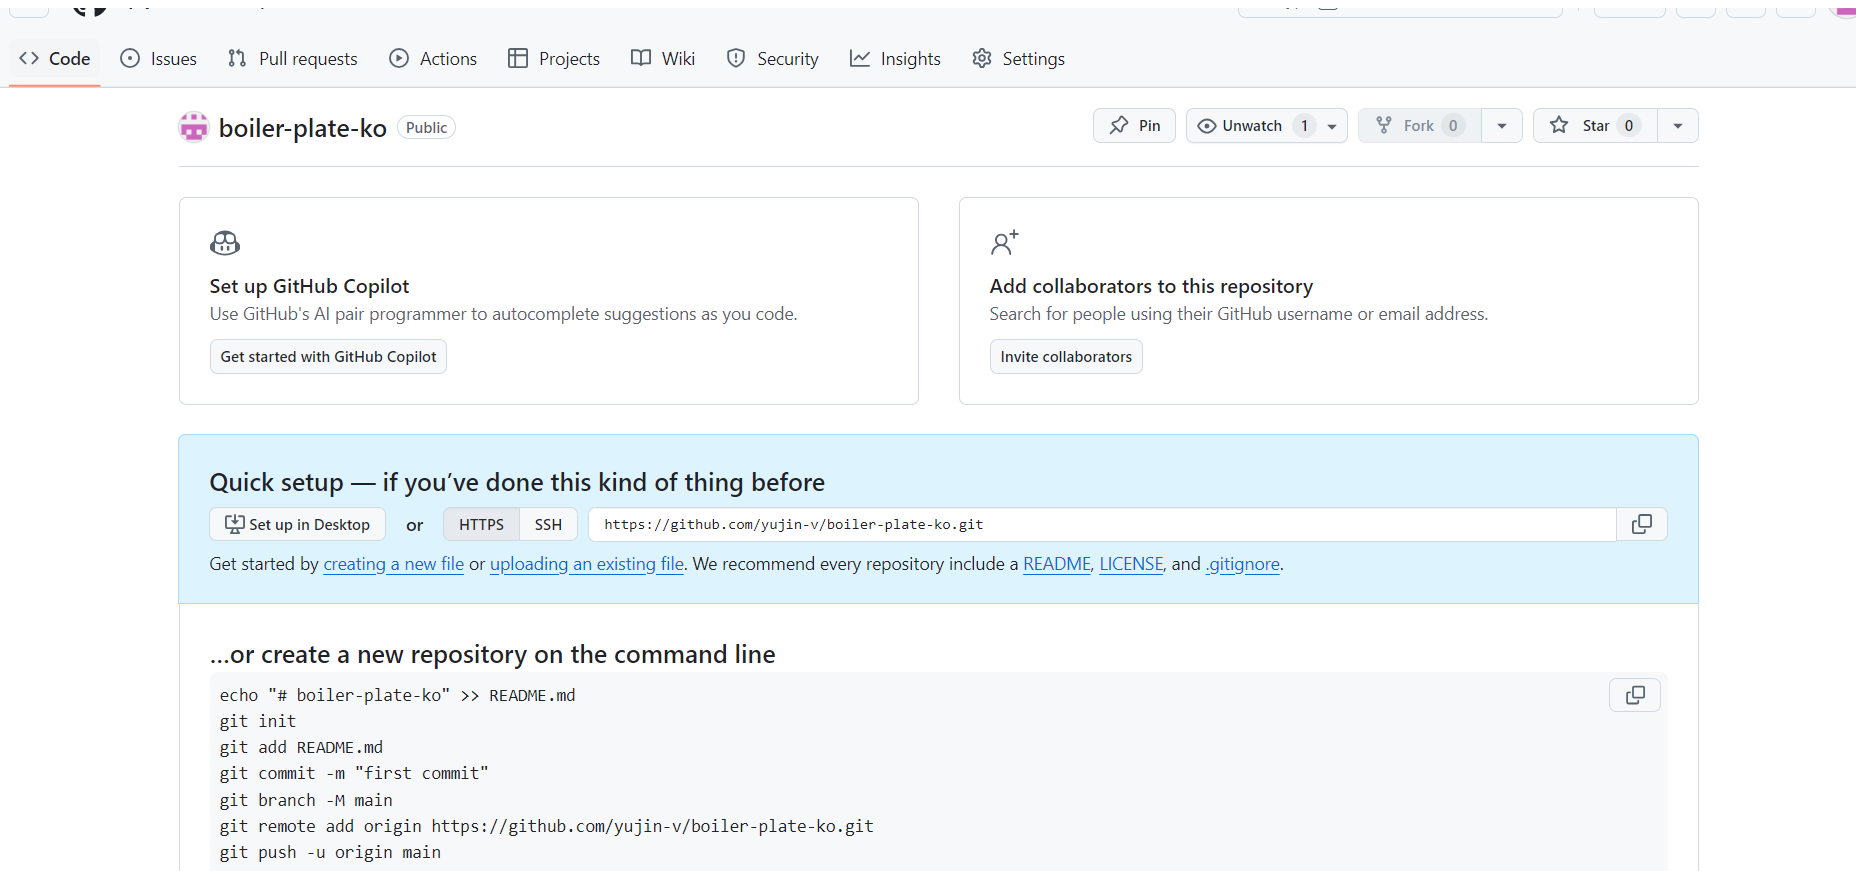Click the 'git branch -M main' line
Image resolution: width=1856 pixels, height=871 pixels.
click(x=306, y=800)
